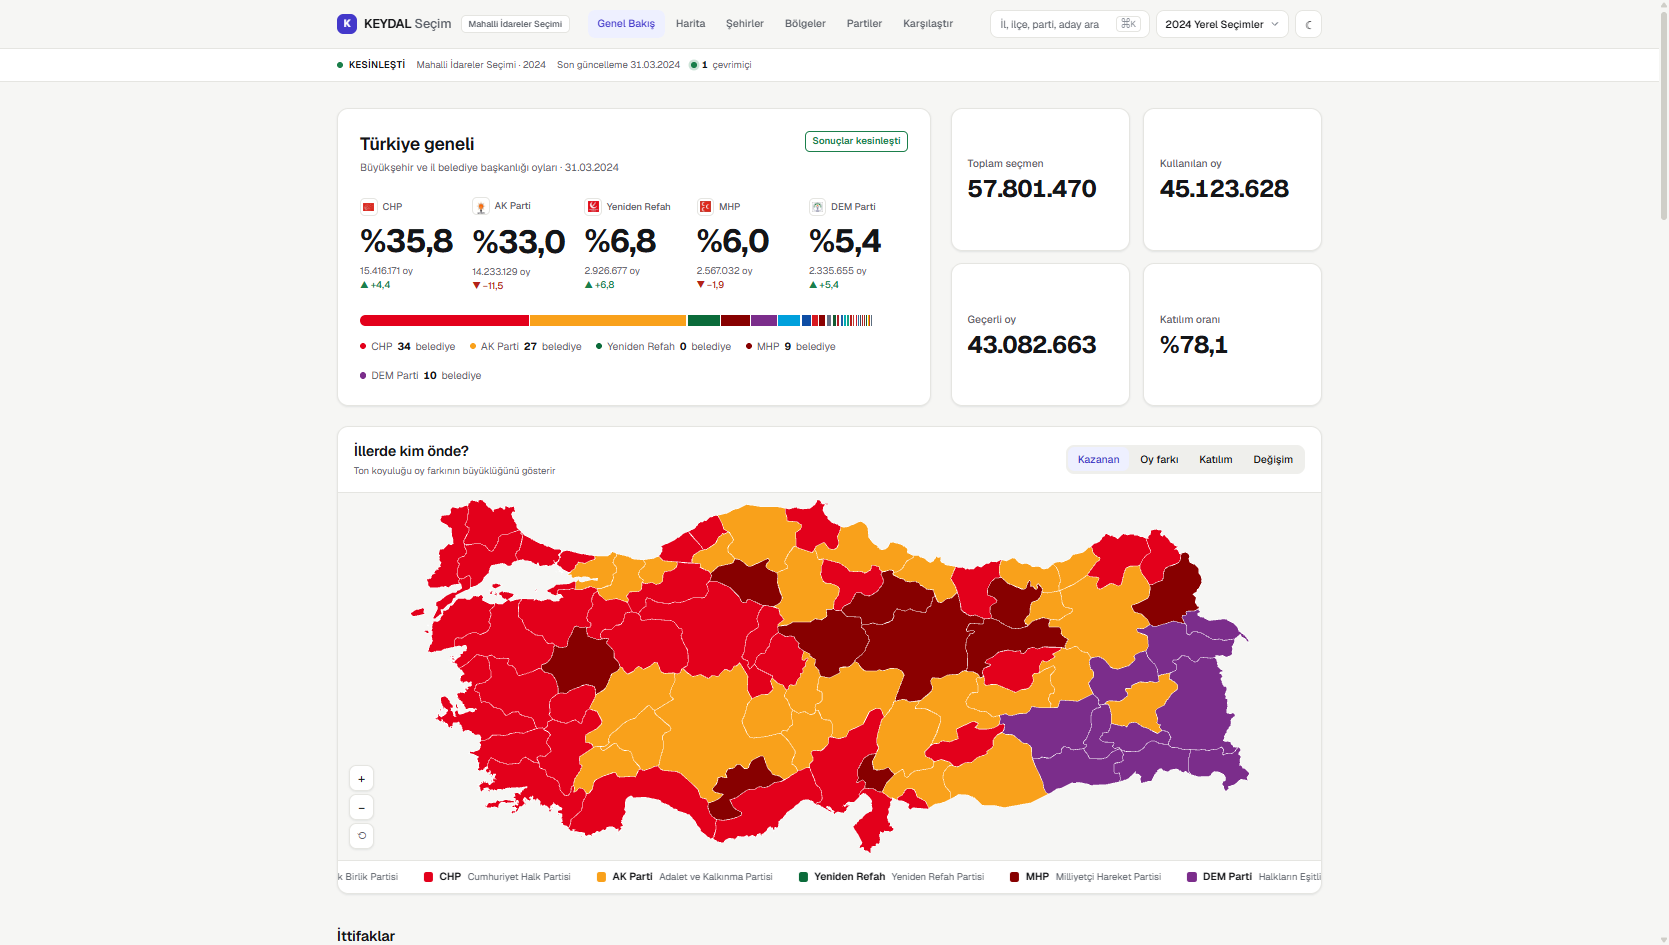Click the KEYDAL Seçim brand link

click(x=394, y=24)
